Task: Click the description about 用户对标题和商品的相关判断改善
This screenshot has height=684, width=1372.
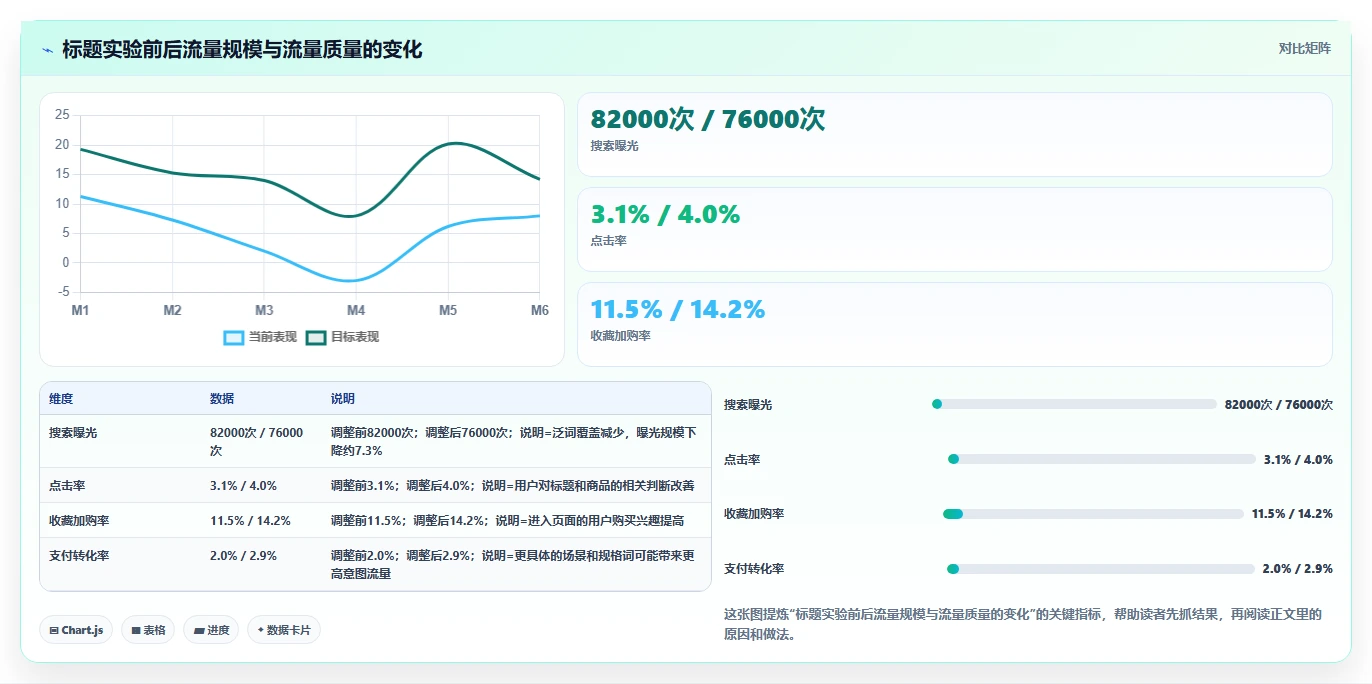Action: (516, 485)
